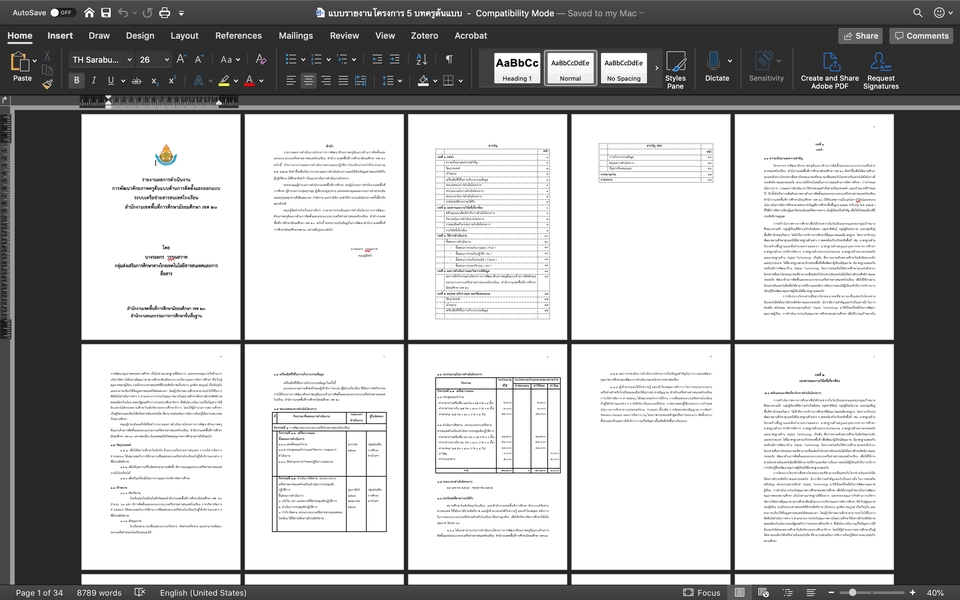Open the borders dropdown arrow
Viewport: 960px width, 600px height.
point(460,80)
